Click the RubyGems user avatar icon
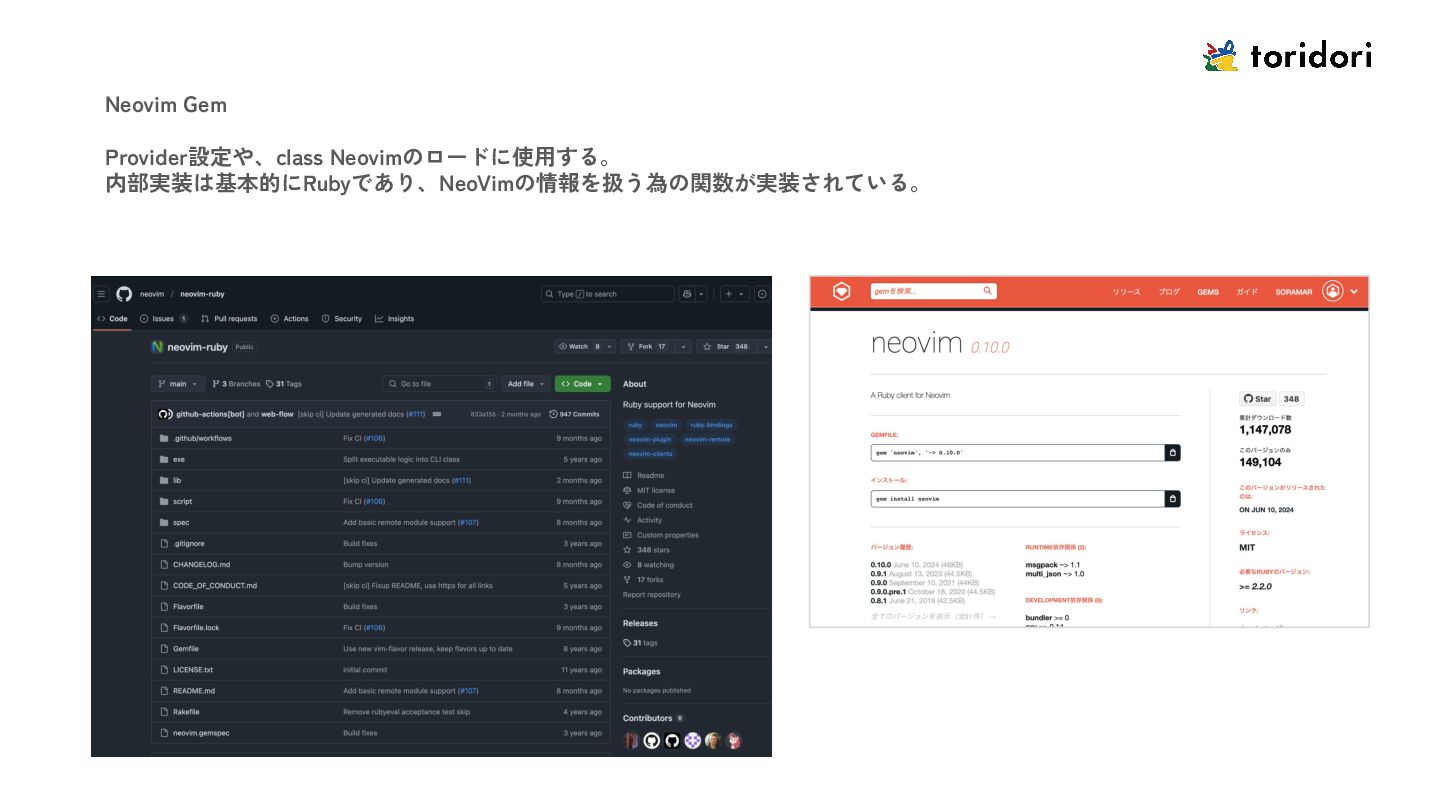The height and width of the screenshot is (810, 1440). click(1332, 291)
